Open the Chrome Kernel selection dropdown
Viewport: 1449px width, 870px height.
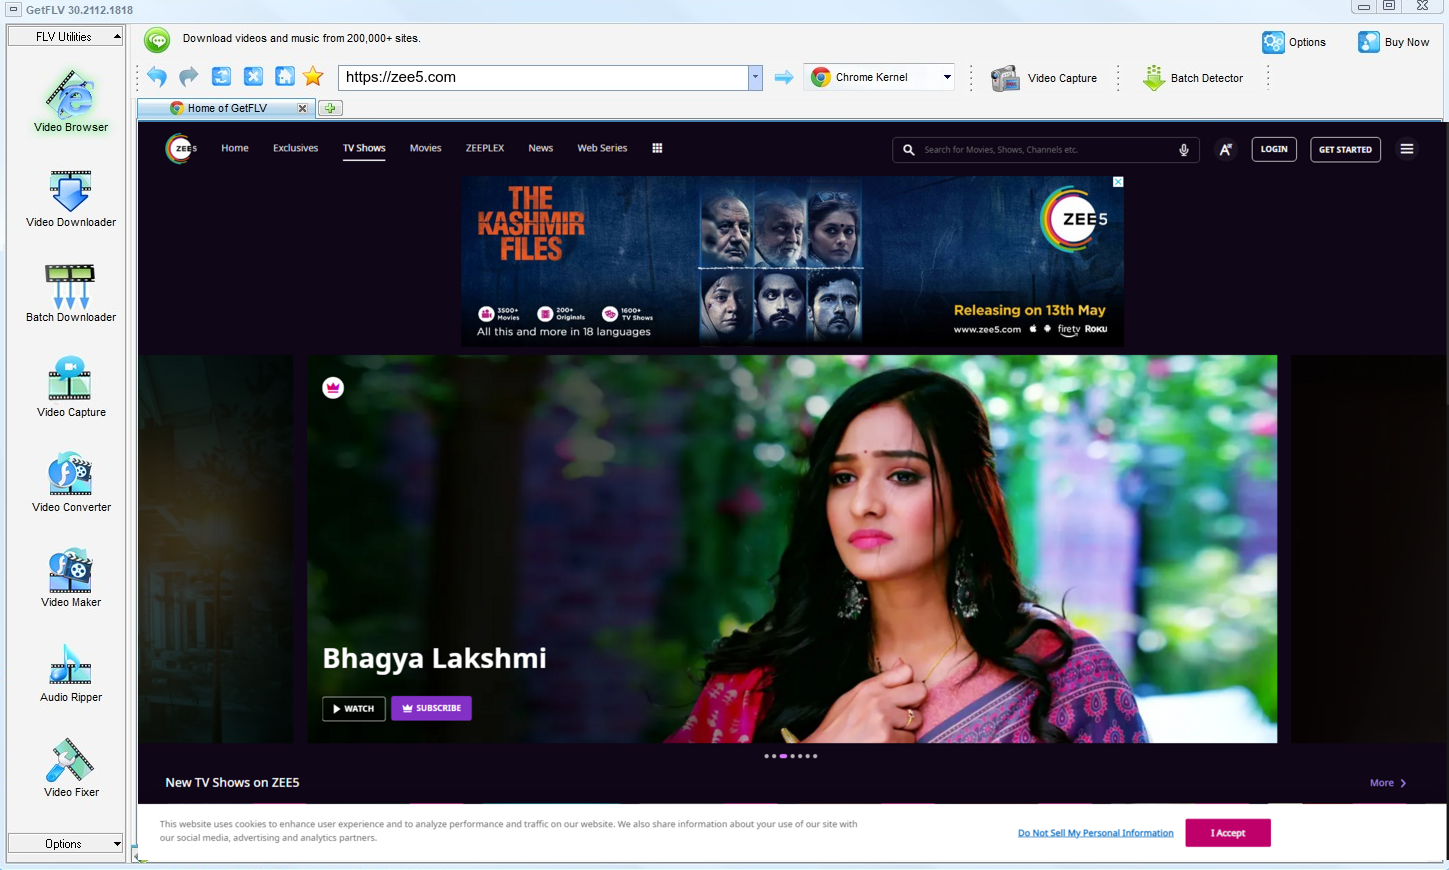pos(947,77)
